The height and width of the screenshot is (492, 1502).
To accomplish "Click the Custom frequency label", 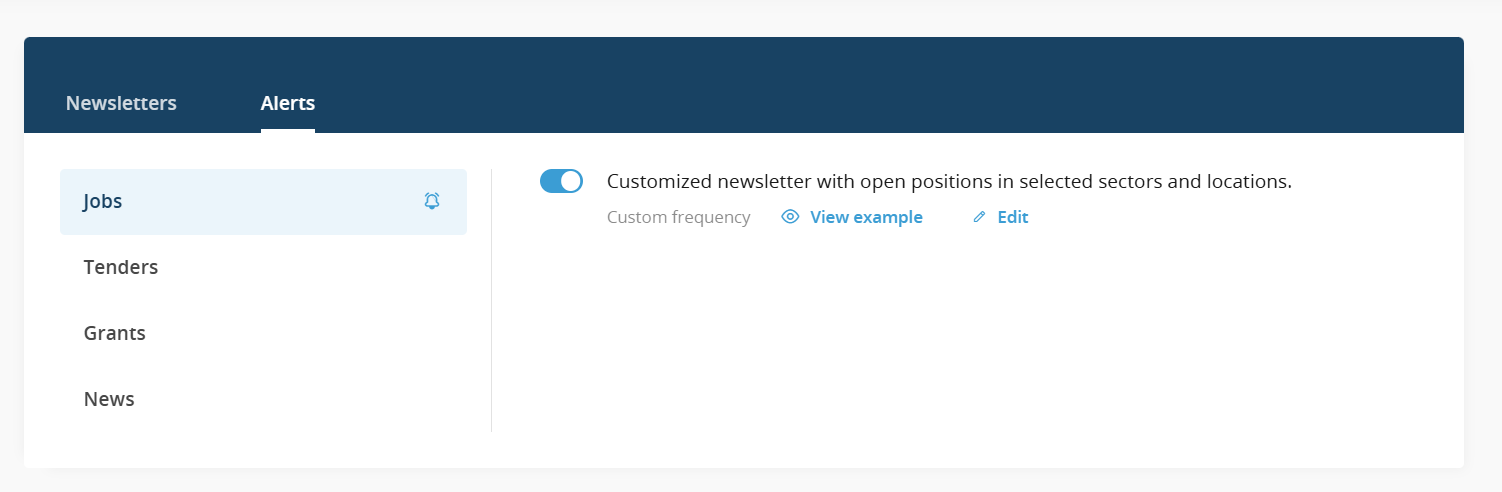I will [x=678, y=217].
